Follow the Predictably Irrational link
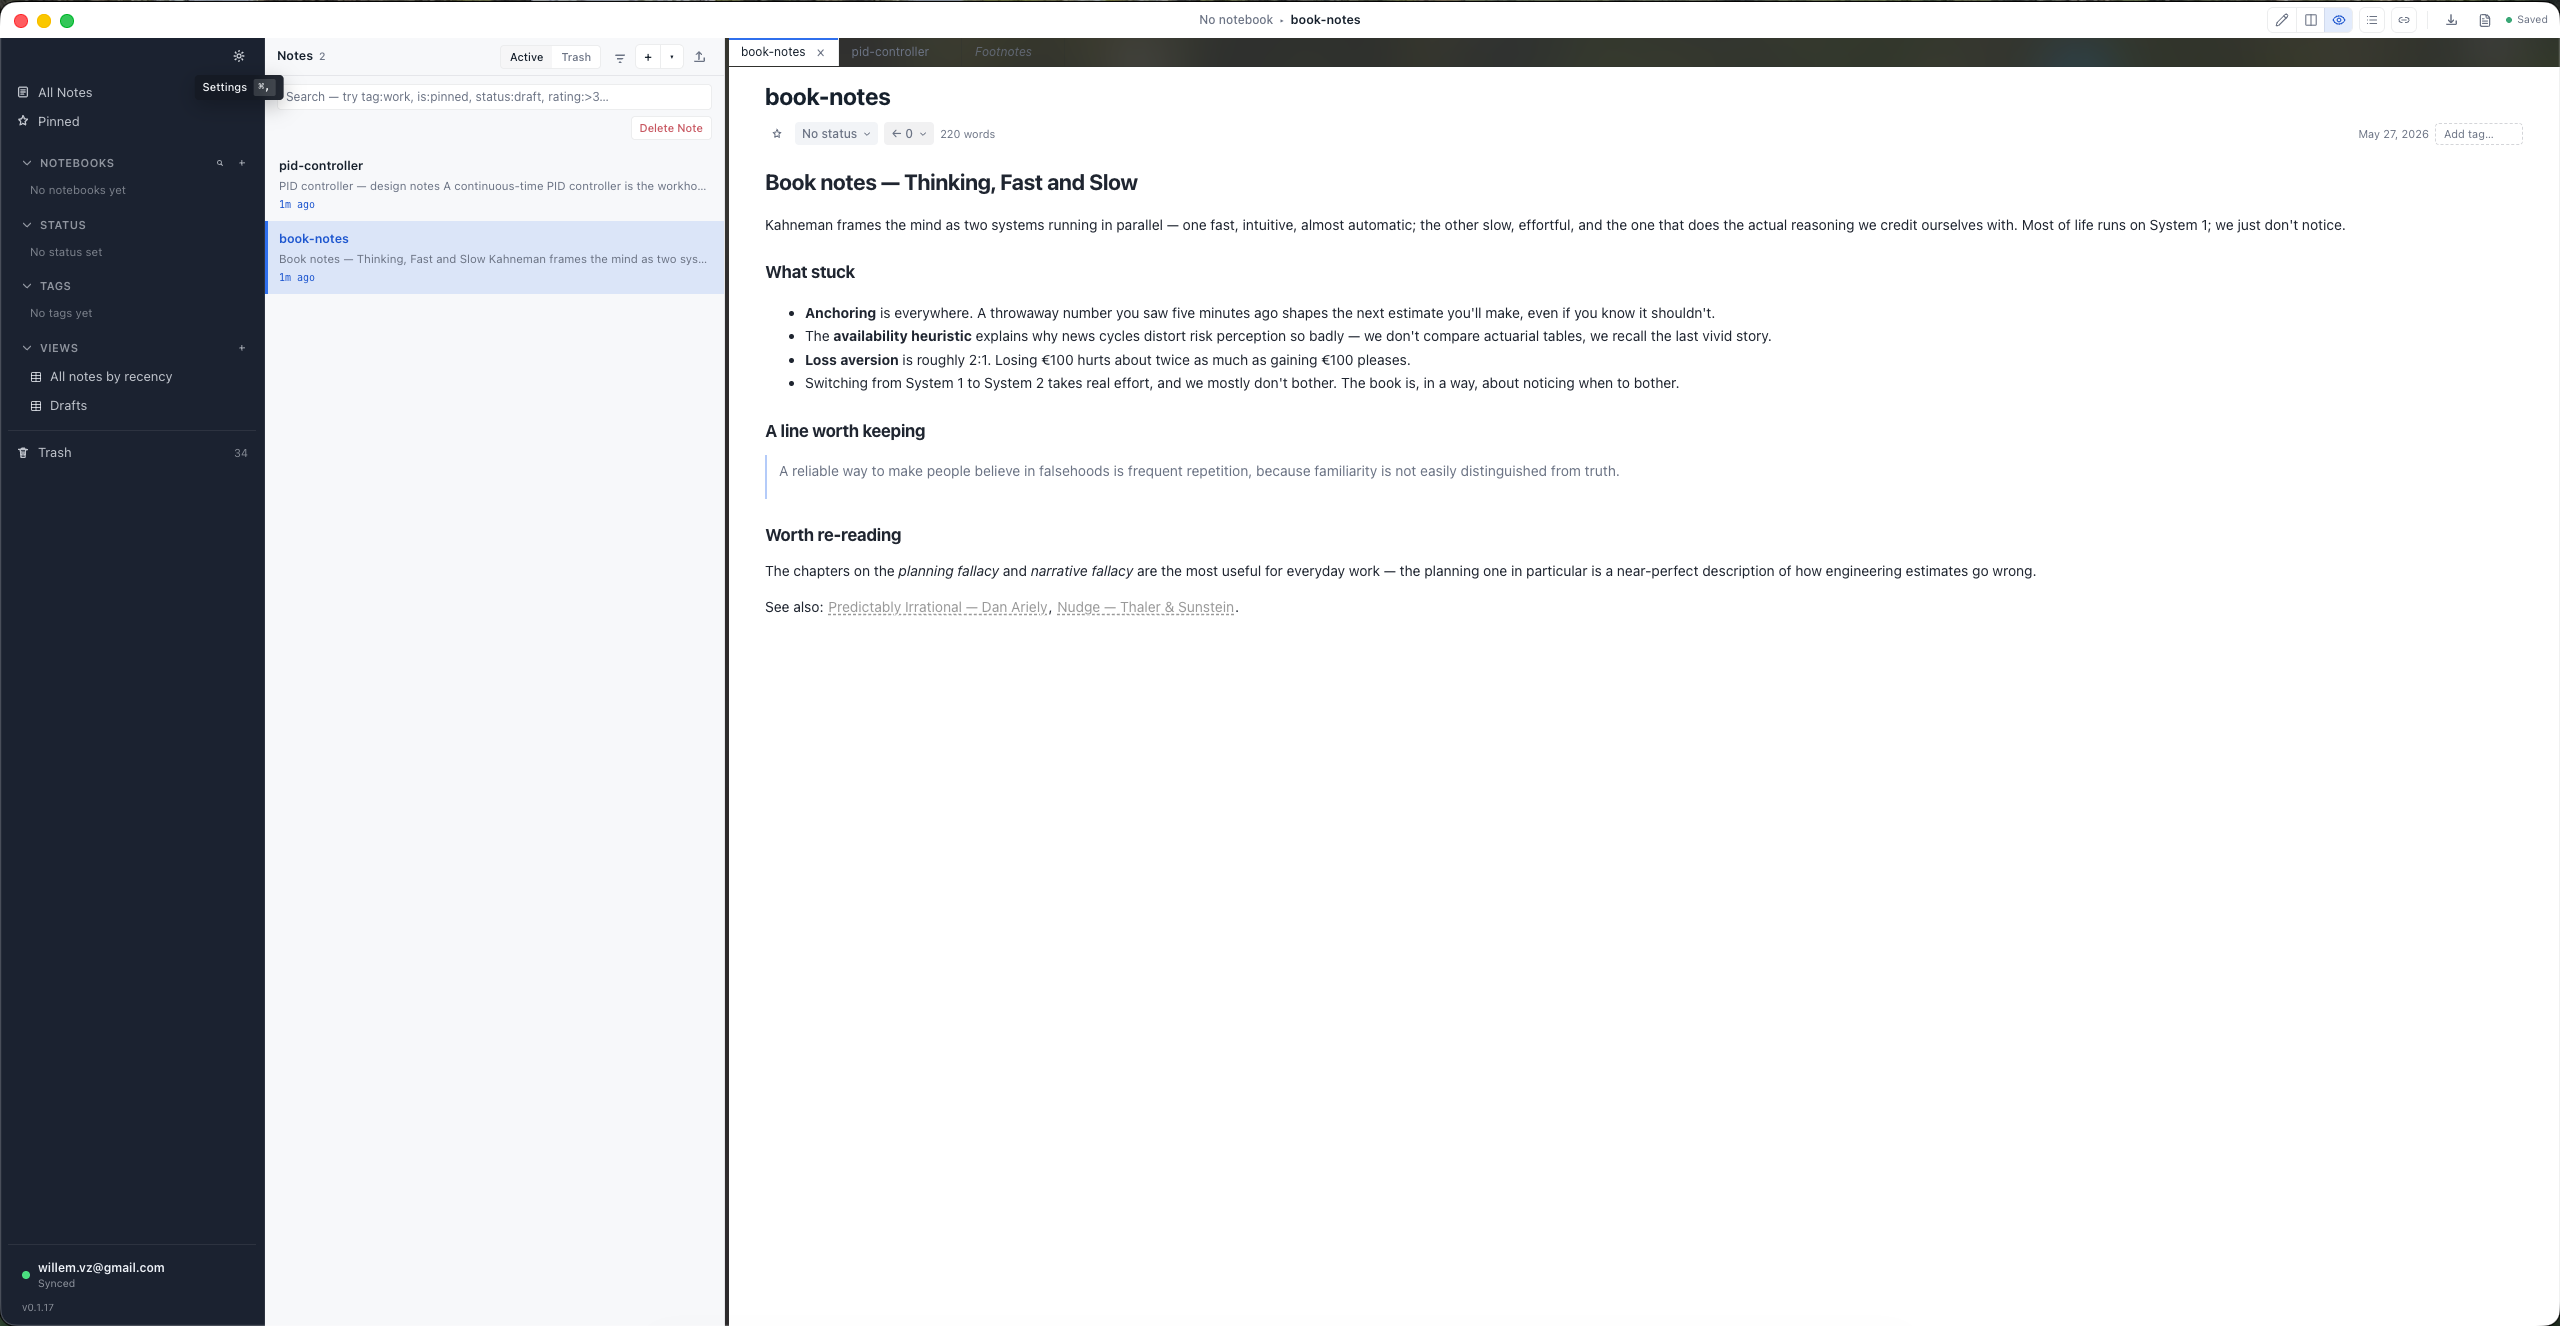2560x1326 pixels. (x=937, y=607)
